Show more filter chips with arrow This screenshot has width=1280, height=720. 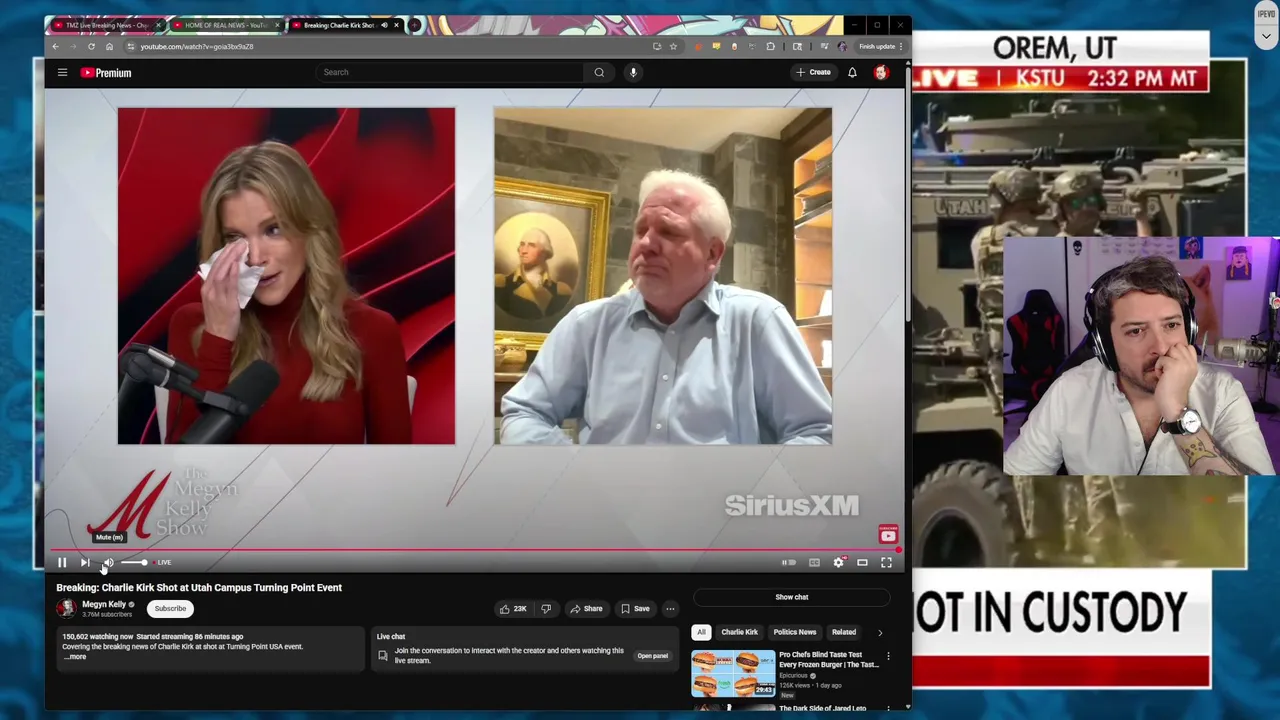click(880, 632)
